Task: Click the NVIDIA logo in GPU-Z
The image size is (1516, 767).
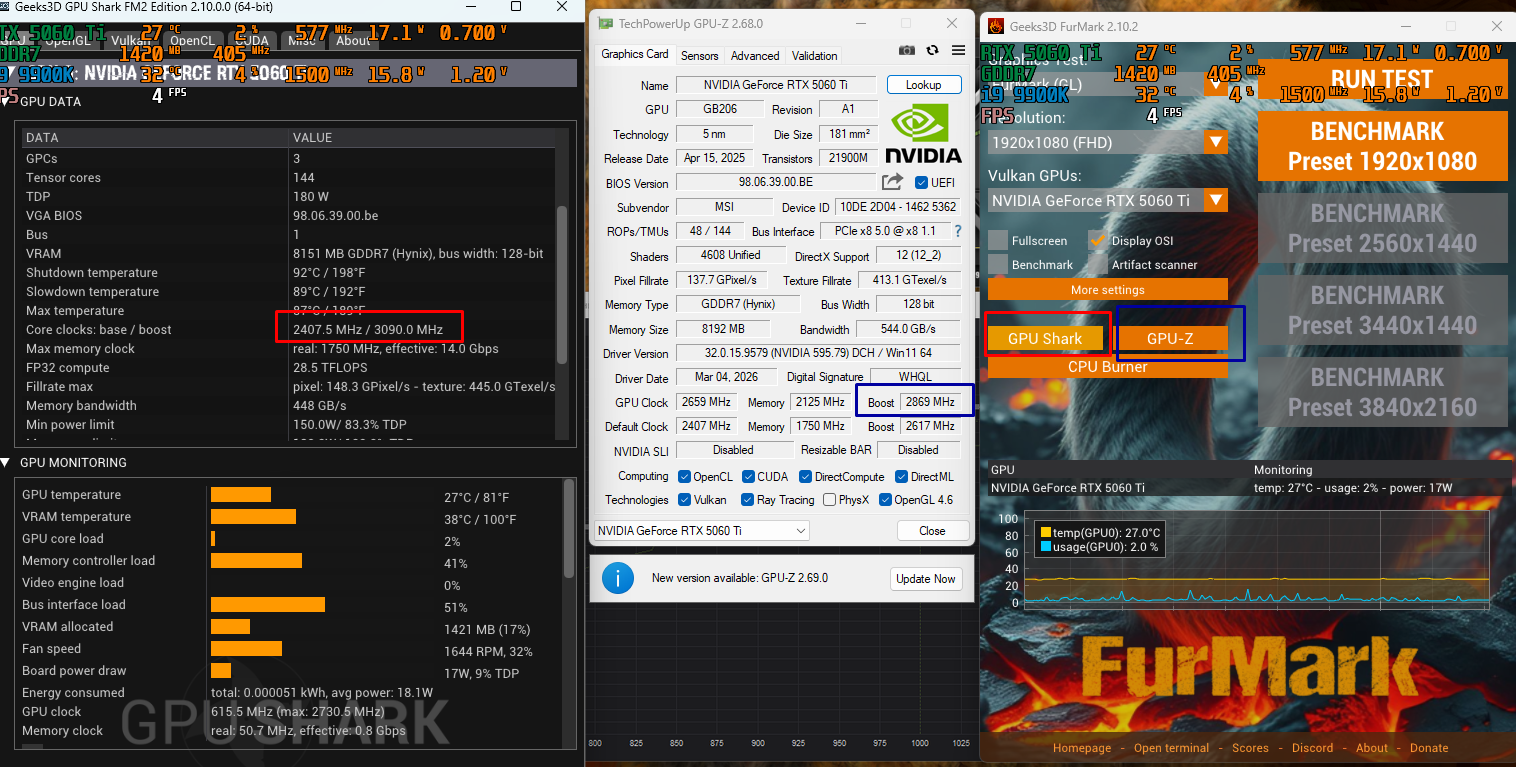Action: tap(923, 135)
